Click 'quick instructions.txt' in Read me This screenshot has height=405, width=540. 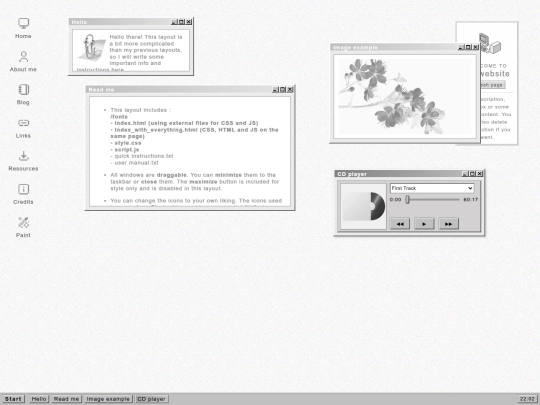tap(144, 156)
